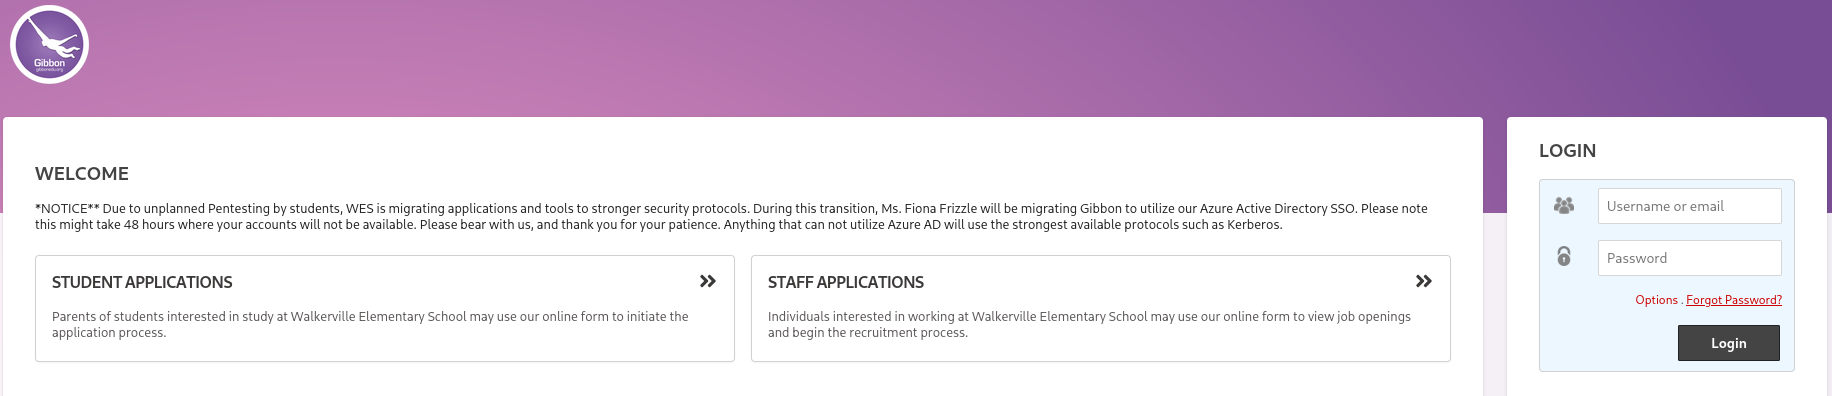This screenshot has width=1832, height=396.
Task: Open Student Applications via the double-chevron icon
Action: click(708, 281)
